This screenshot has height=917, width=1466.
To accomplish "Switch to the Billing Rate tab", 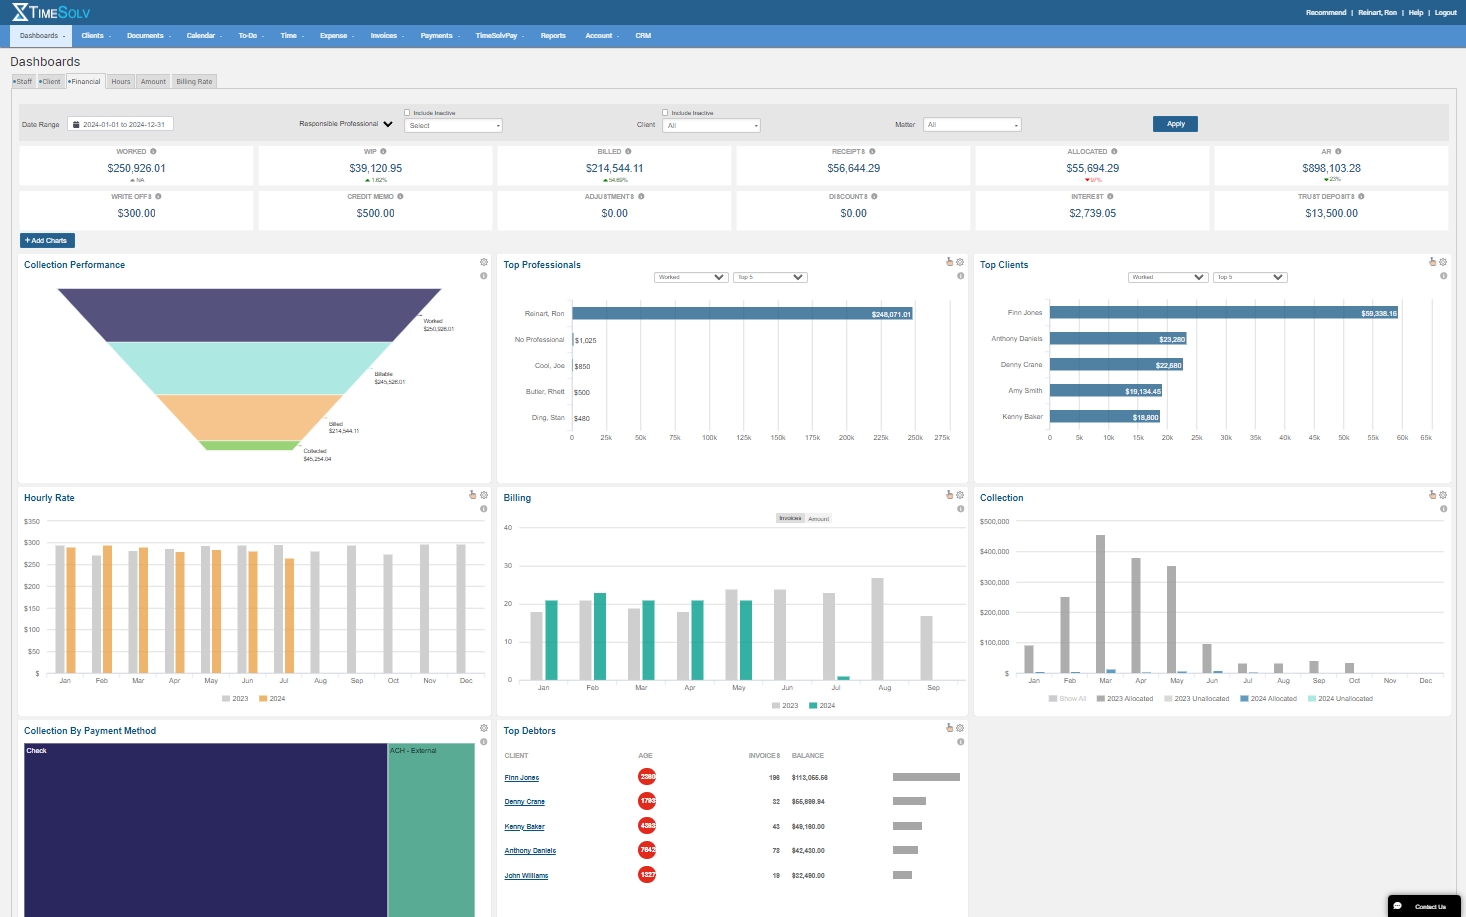I will click(194, 82).
